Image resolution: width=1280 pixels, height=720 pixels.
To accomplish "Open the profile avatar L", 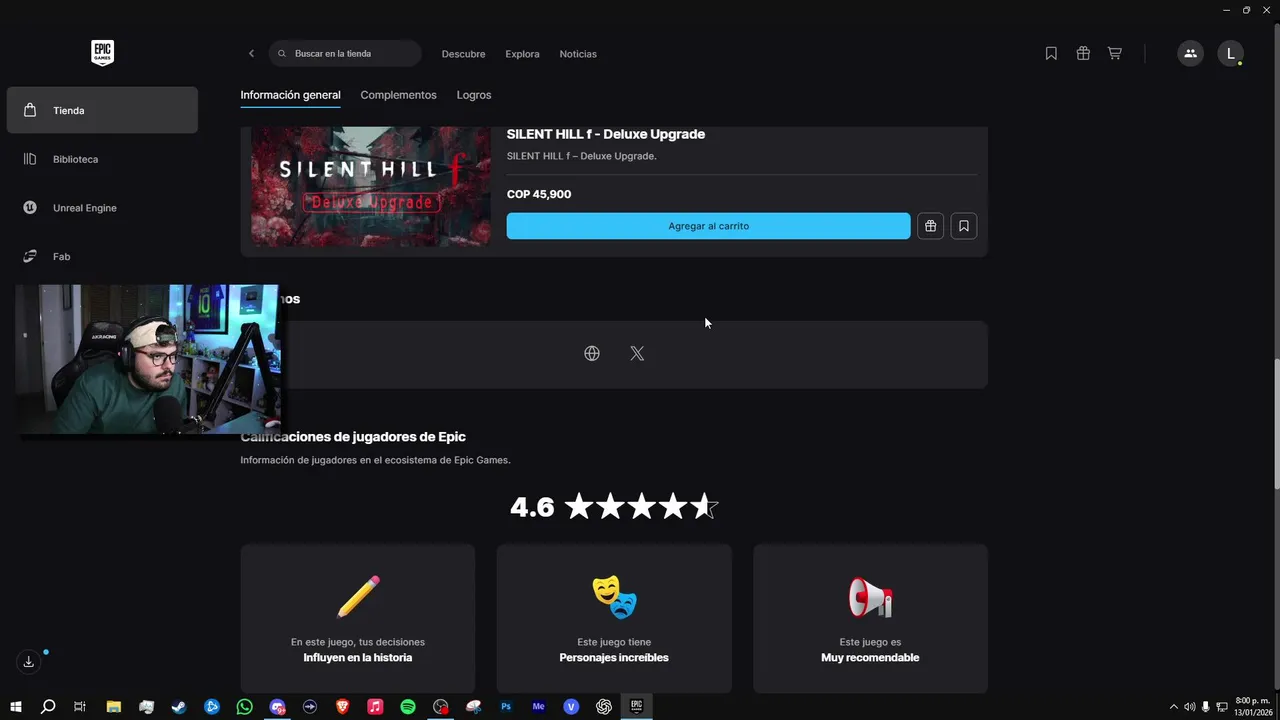I will click(1230, 54).
